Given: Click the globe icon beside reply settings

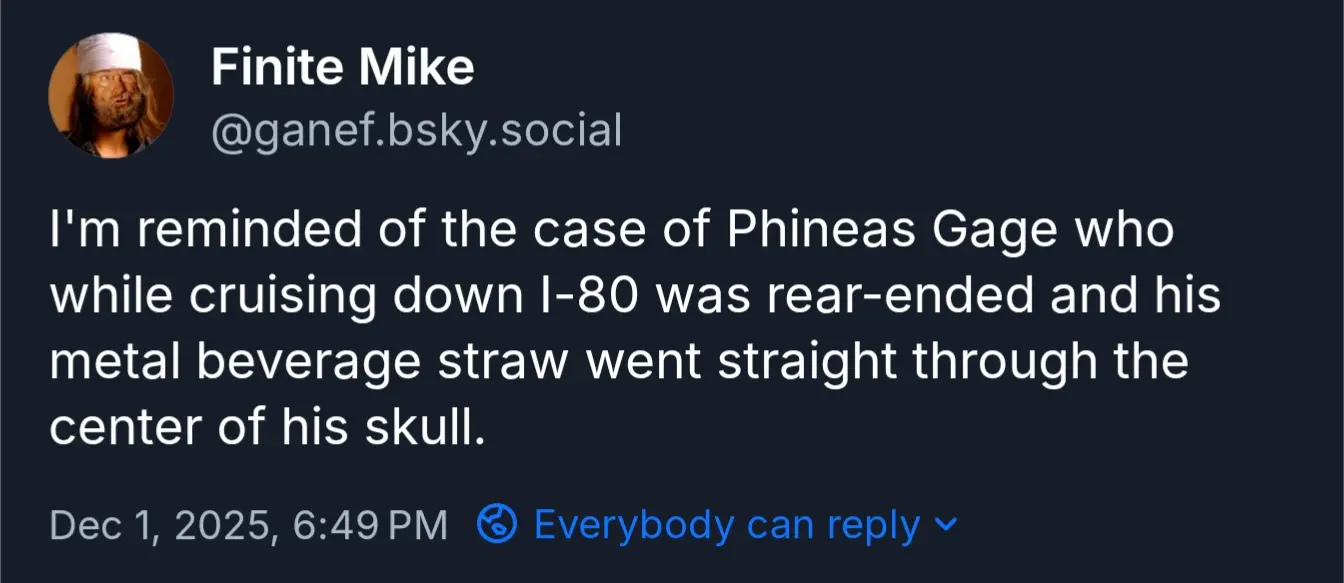Looking at the screenshot, I should click(x=497, y=524).
